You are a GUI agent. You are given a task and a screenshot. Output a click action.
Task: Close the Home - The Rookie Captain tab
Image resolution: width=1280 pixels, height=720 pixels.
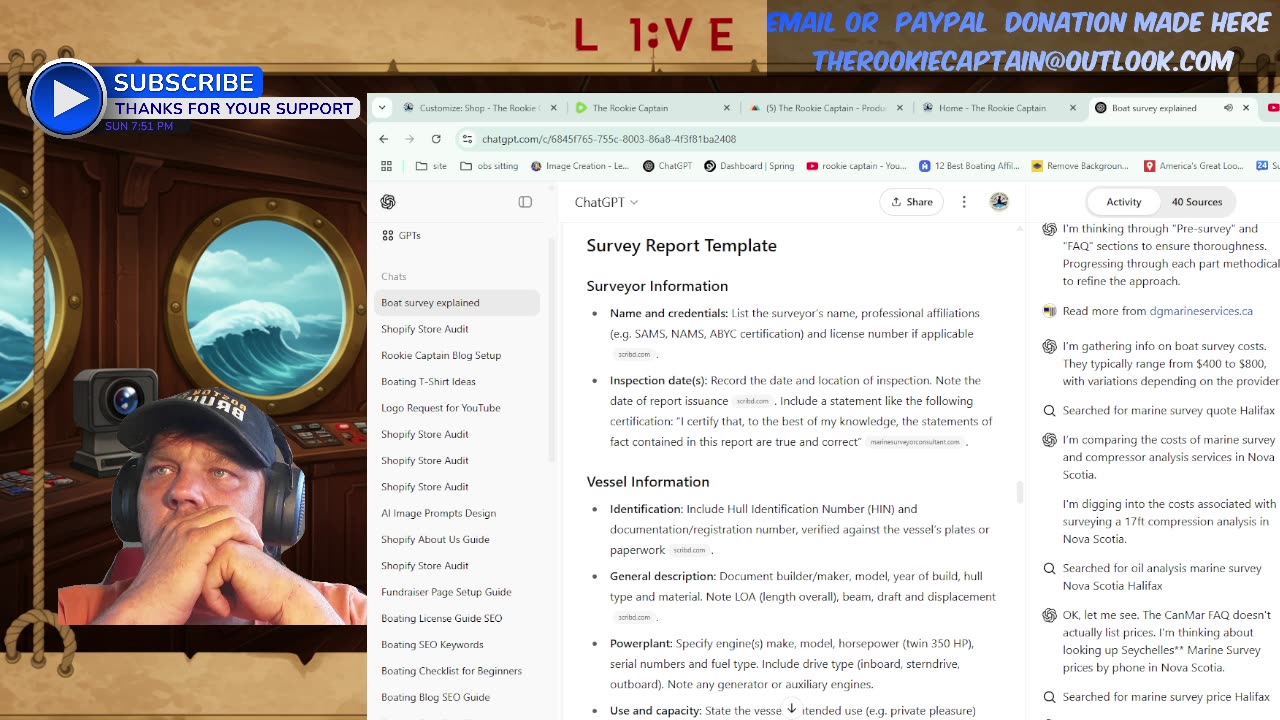[x=1073, y=108]
